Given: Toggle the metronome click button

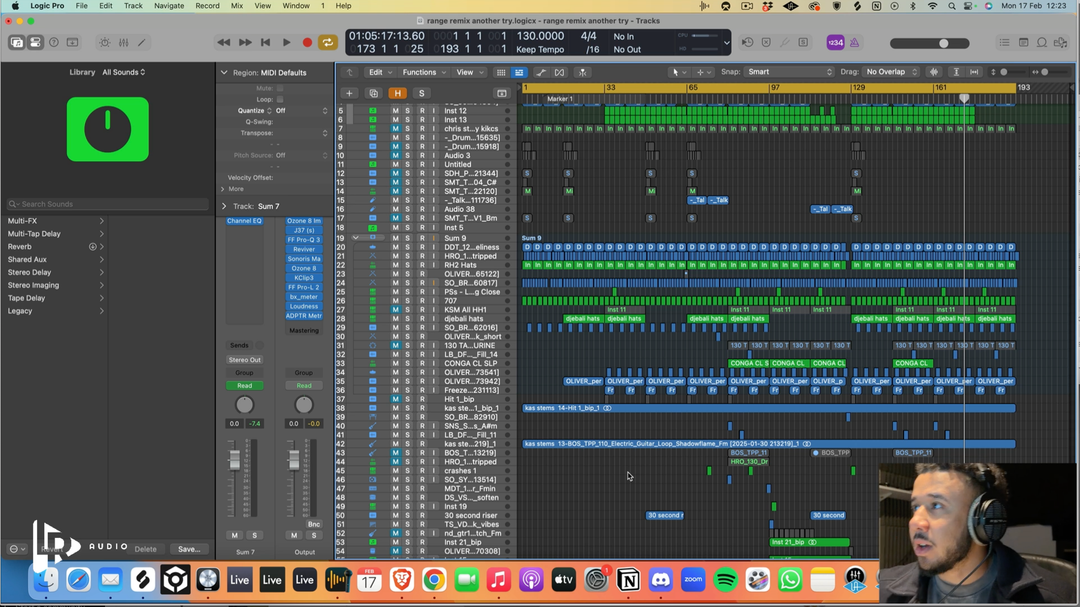Looking at the screenshot, I should click(855, 43).
